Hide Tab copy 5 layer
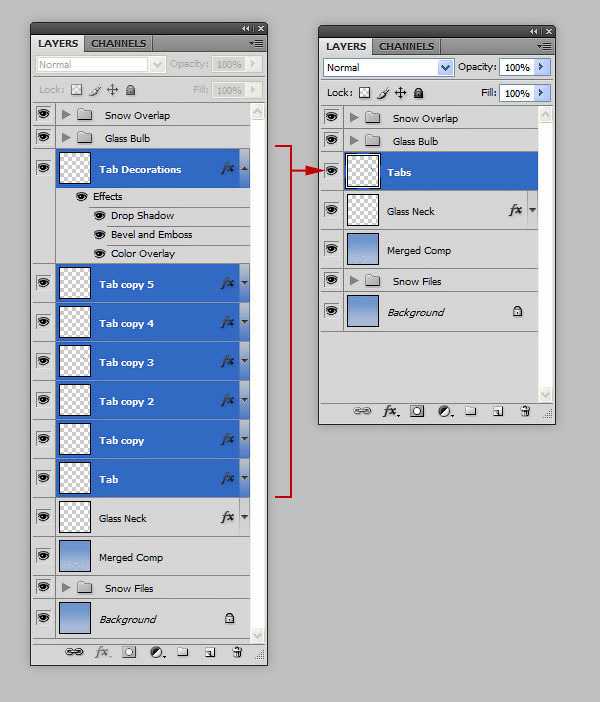600x702 pixels. (x=43, y=283)
